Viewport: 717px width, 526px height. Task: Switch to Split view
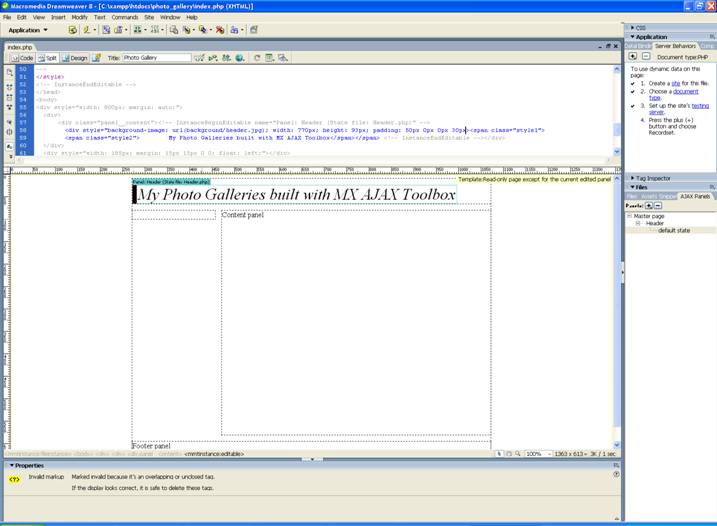(x=48, y=58)
